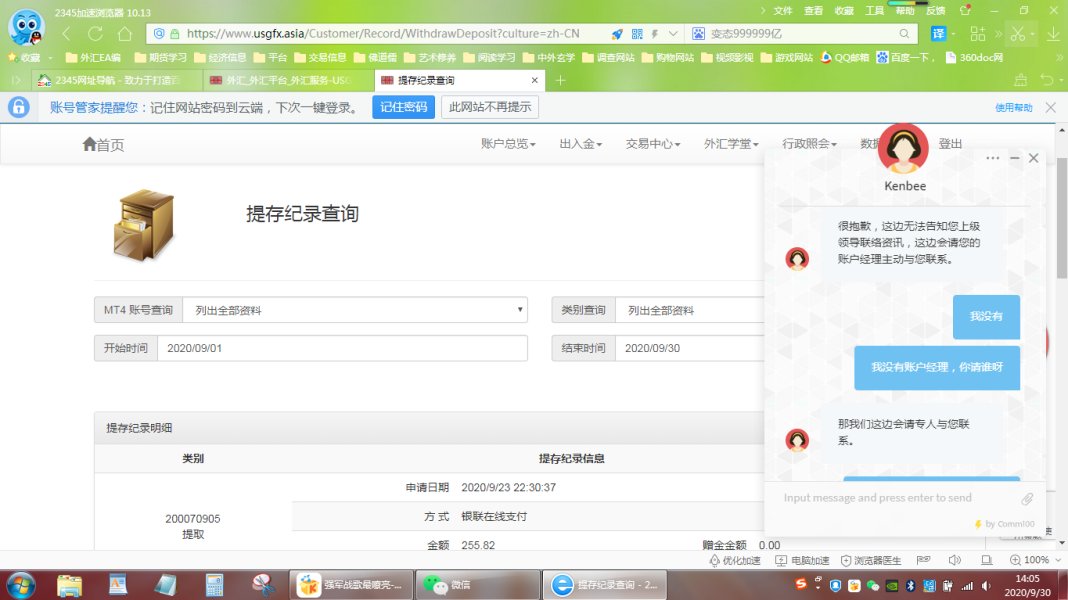Click the chat attachment paperclip icon

coord(1027,498)
